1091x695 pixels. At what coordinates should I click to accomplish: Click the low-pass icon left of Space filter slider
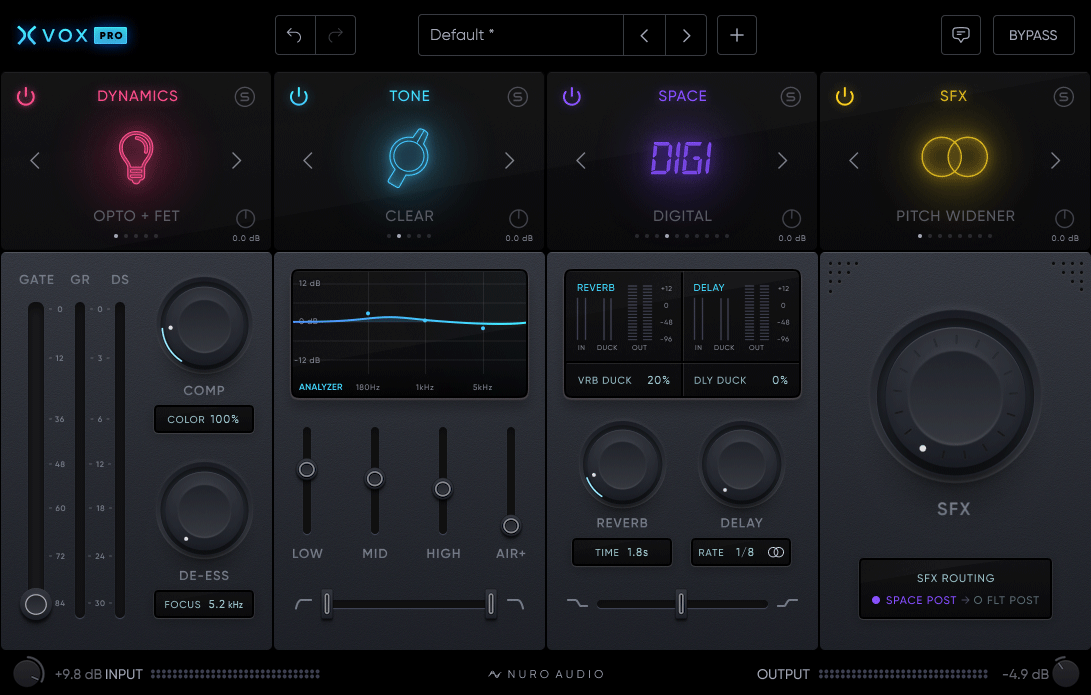(577, 602)
